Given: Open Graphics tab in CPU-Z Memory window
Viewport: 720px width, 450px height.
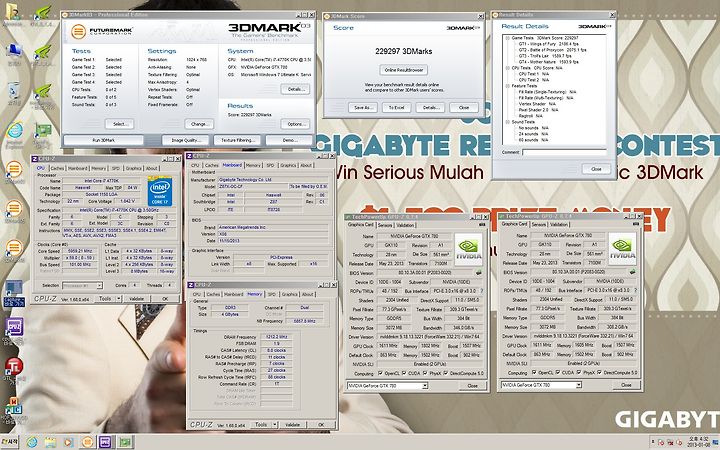Looking at the screenshot, I should click(290, 294).
